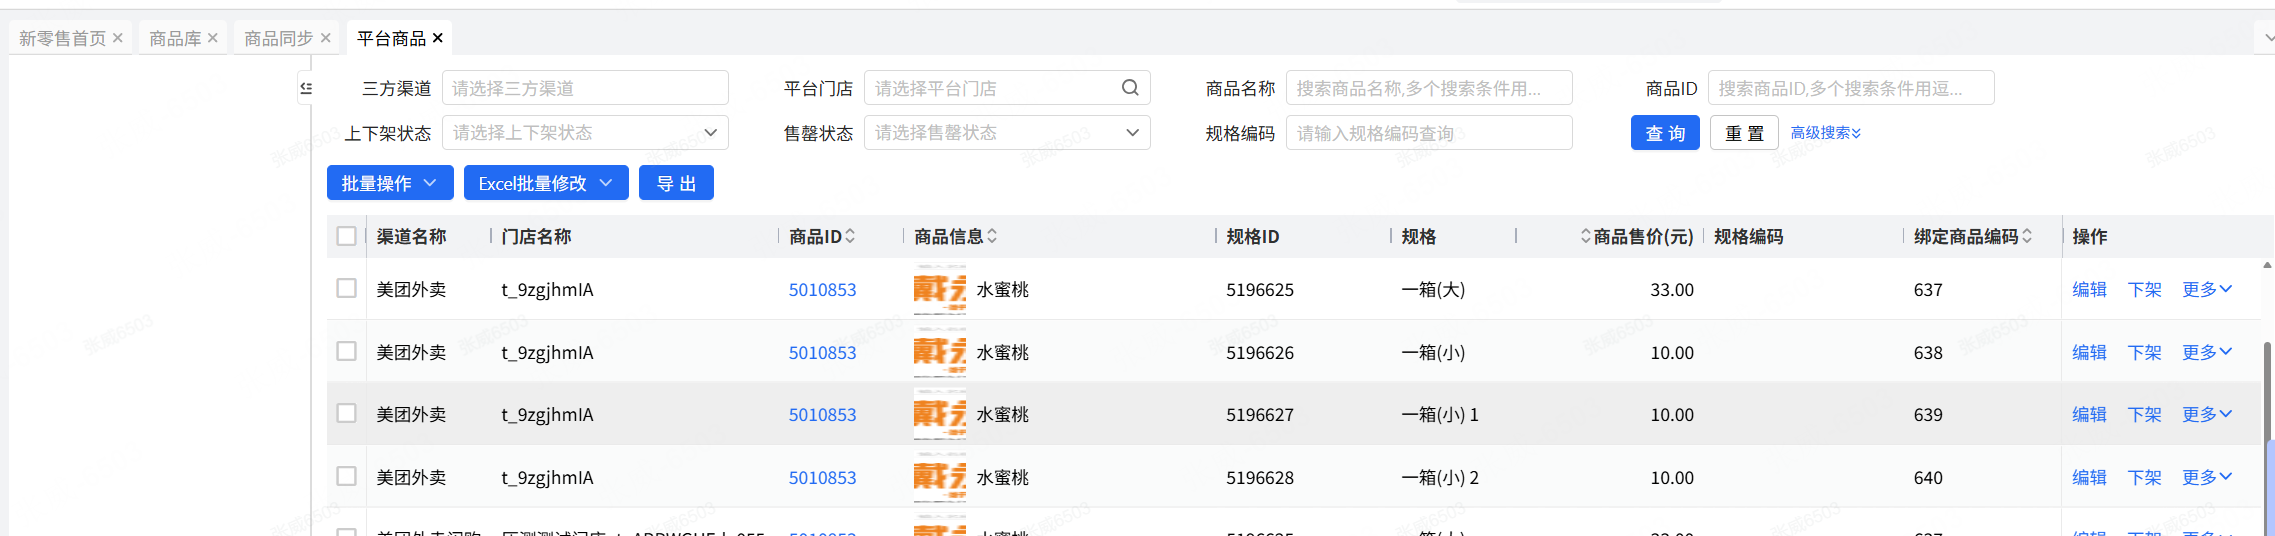The image size is (2275, 536).
Task: Expand 高级搜索 options
Action: point(1826,132)
